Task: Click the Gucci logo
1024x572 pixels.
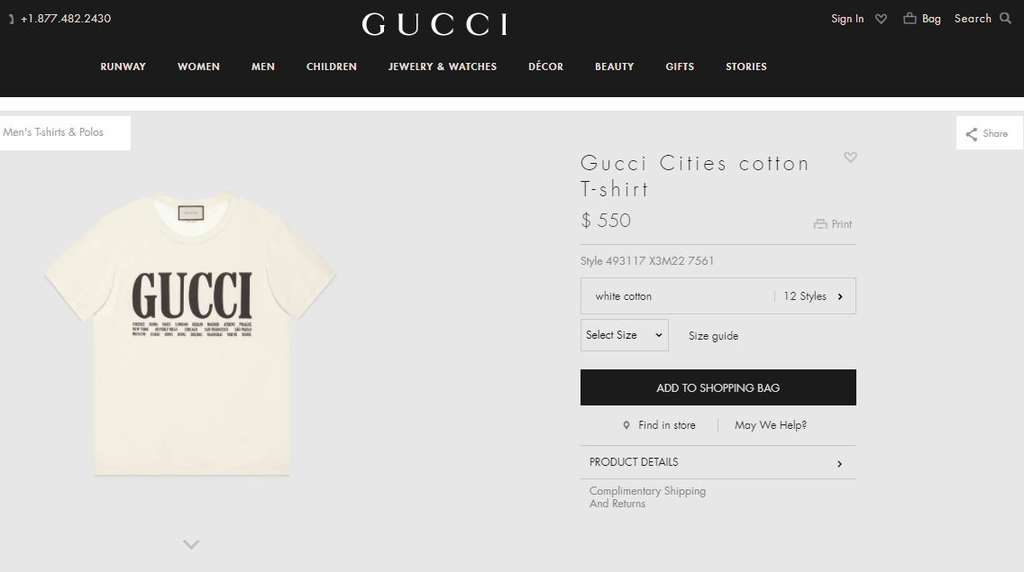Action: 435,24
